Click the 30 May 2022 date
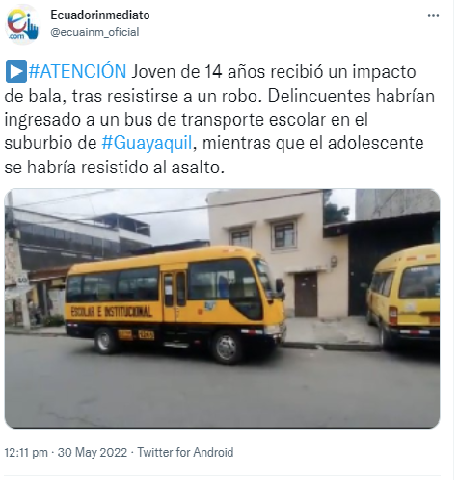Viewport: 459px width, 480px height. click(x=92, y=453)
